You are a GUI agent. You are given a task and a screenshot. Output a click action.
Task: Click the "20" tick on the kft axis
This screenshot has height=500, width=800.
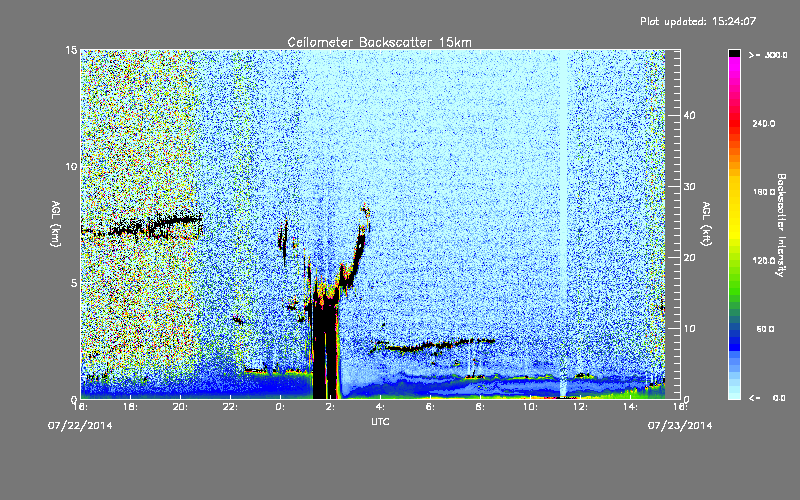(x=689, y=257)
